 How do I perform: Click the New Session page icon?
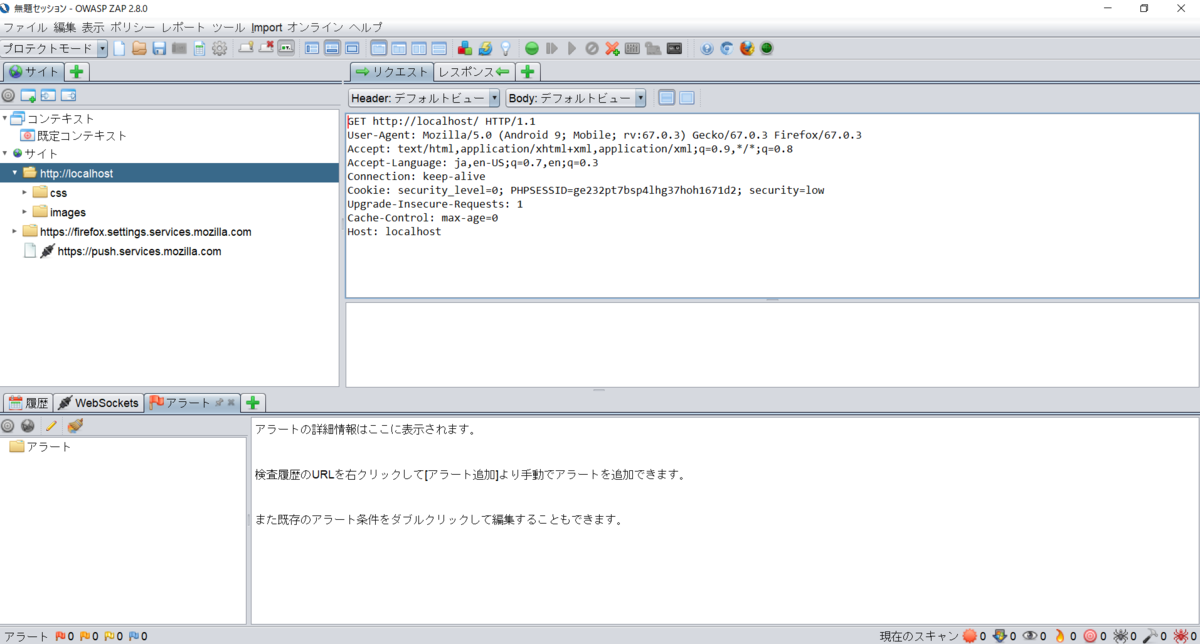pyautogui.click(x=119, y=48)
